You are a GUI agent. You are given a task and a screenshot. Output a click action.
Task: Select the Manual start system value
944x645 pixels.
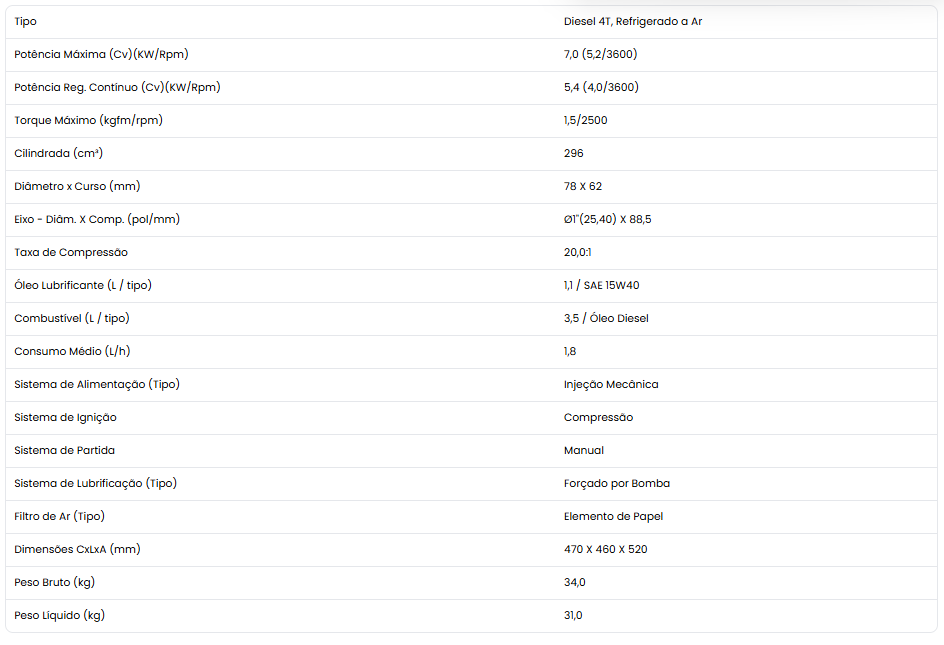click(583, 450)
